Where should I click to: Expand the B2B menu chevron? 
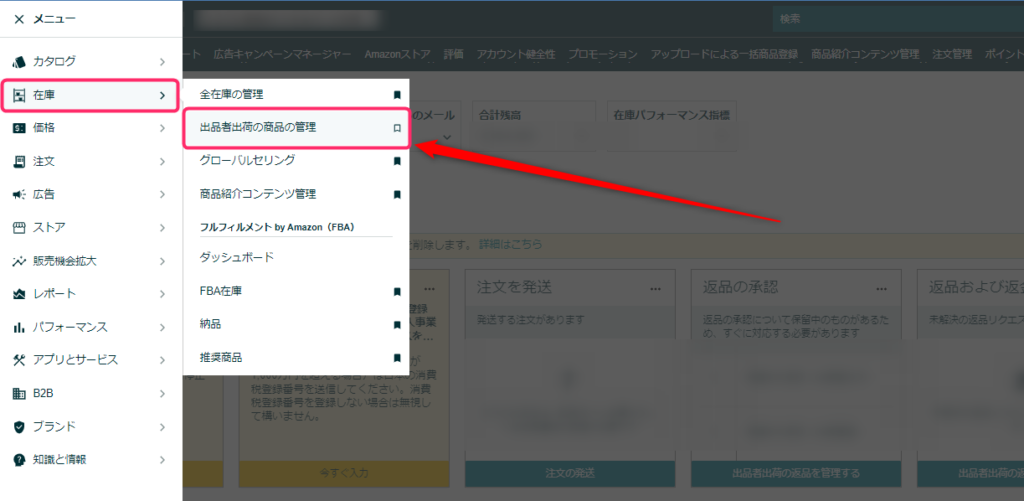point(163,394)
